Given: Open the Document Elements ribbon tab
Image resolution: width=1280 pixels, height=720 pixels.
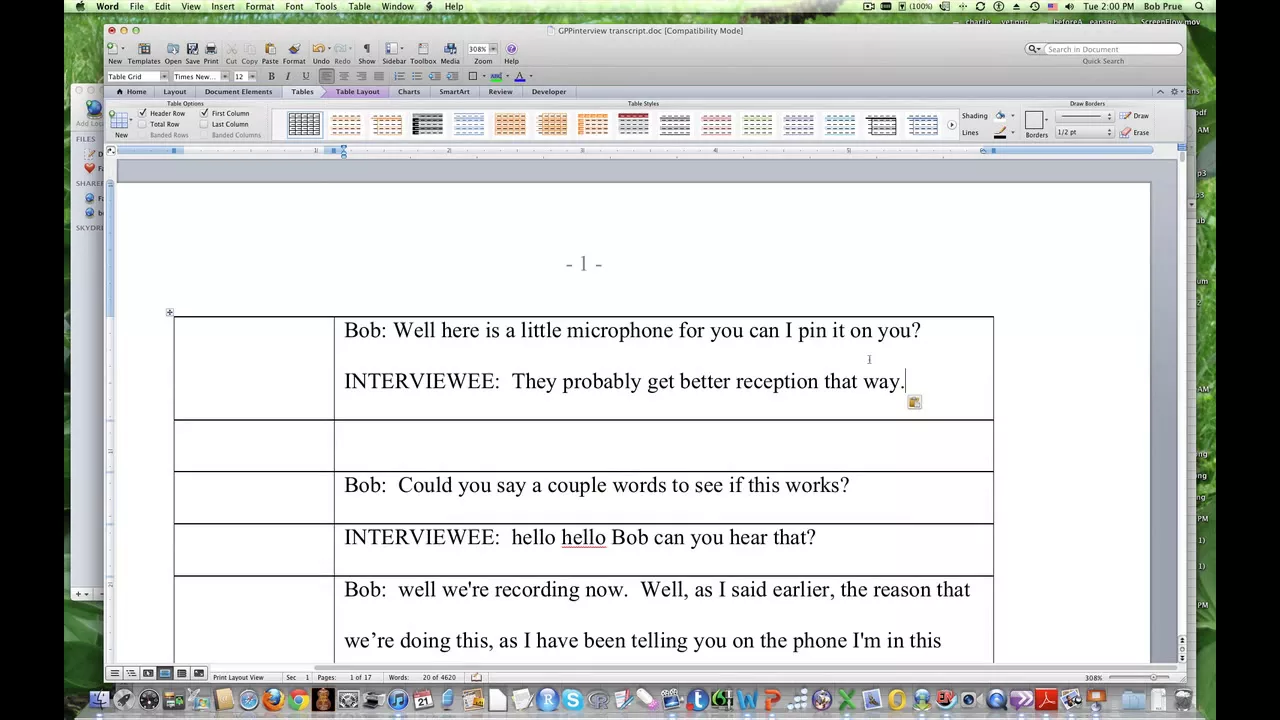Looking at the screenshot, I should pyautogui.click(x=238, y=92).
